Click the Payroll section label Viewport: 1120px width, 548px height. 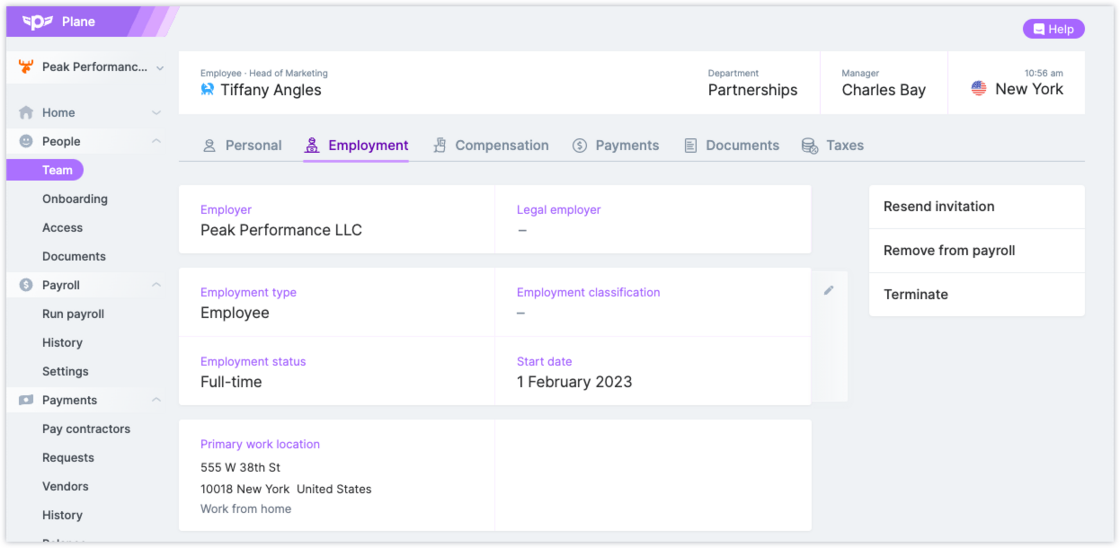(61, 285)
